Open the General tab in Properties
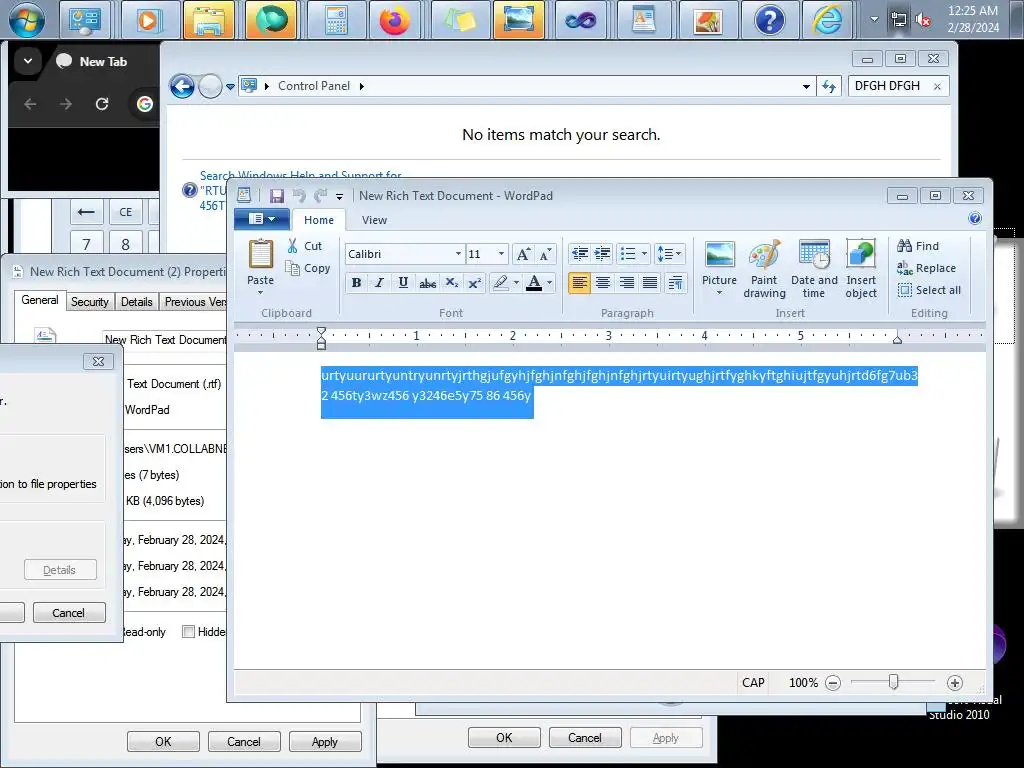The height and width of the screenshot is (768, 1024). [x=40, y=300]
